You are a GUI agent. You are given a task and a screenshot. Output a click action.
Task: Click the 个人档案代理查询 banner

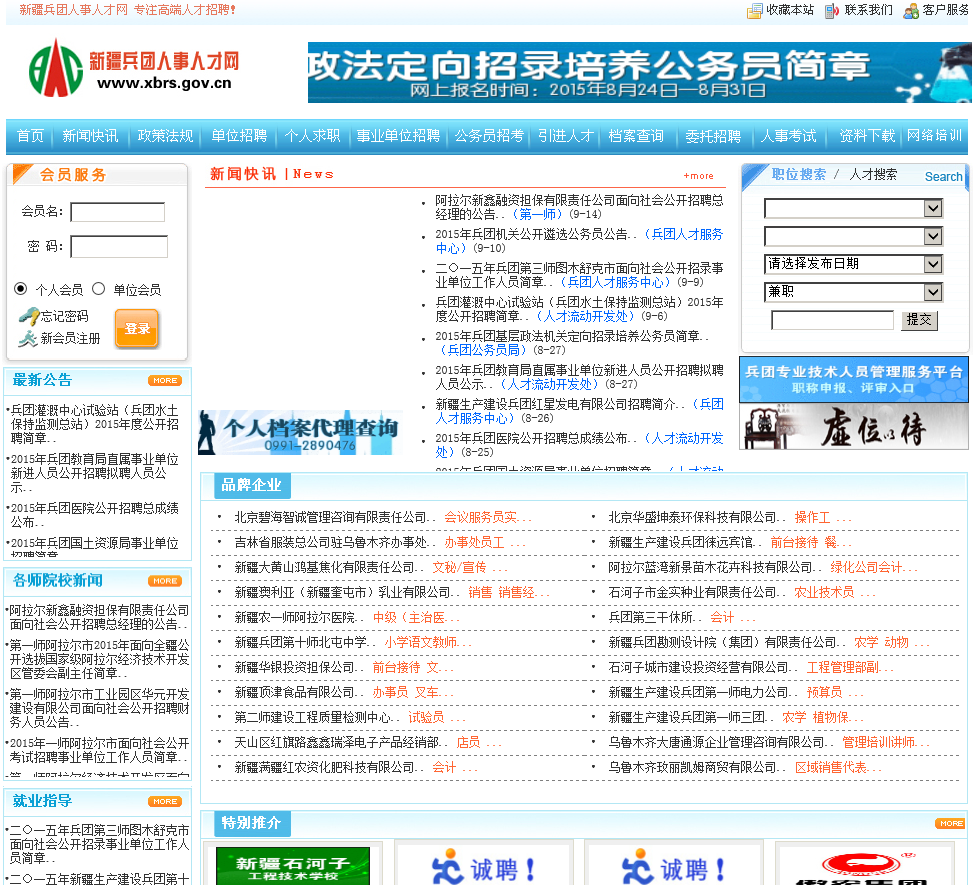coord(300,432)
